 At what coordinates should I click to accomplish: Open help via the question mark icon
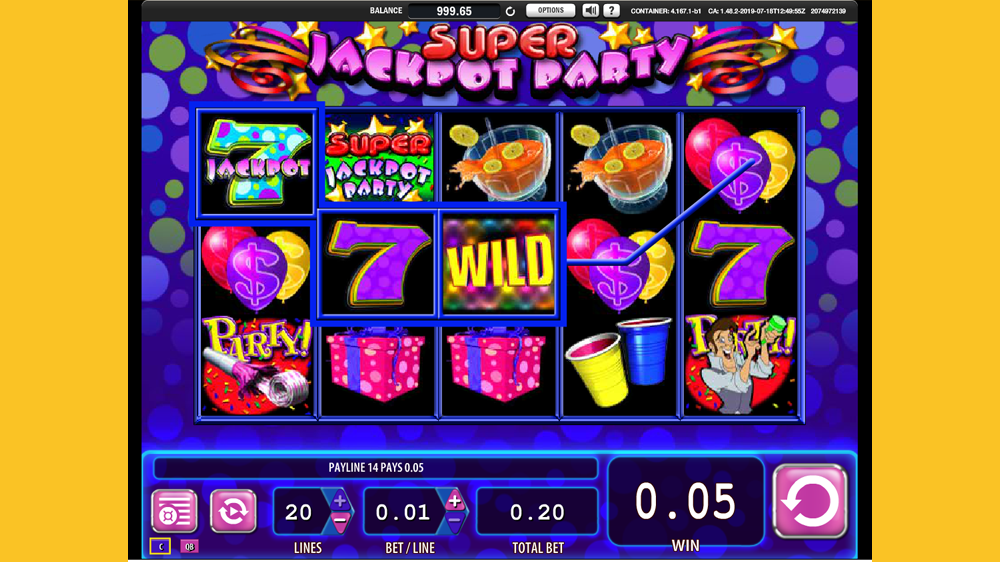pyautogui.click(x=611, y=10)
